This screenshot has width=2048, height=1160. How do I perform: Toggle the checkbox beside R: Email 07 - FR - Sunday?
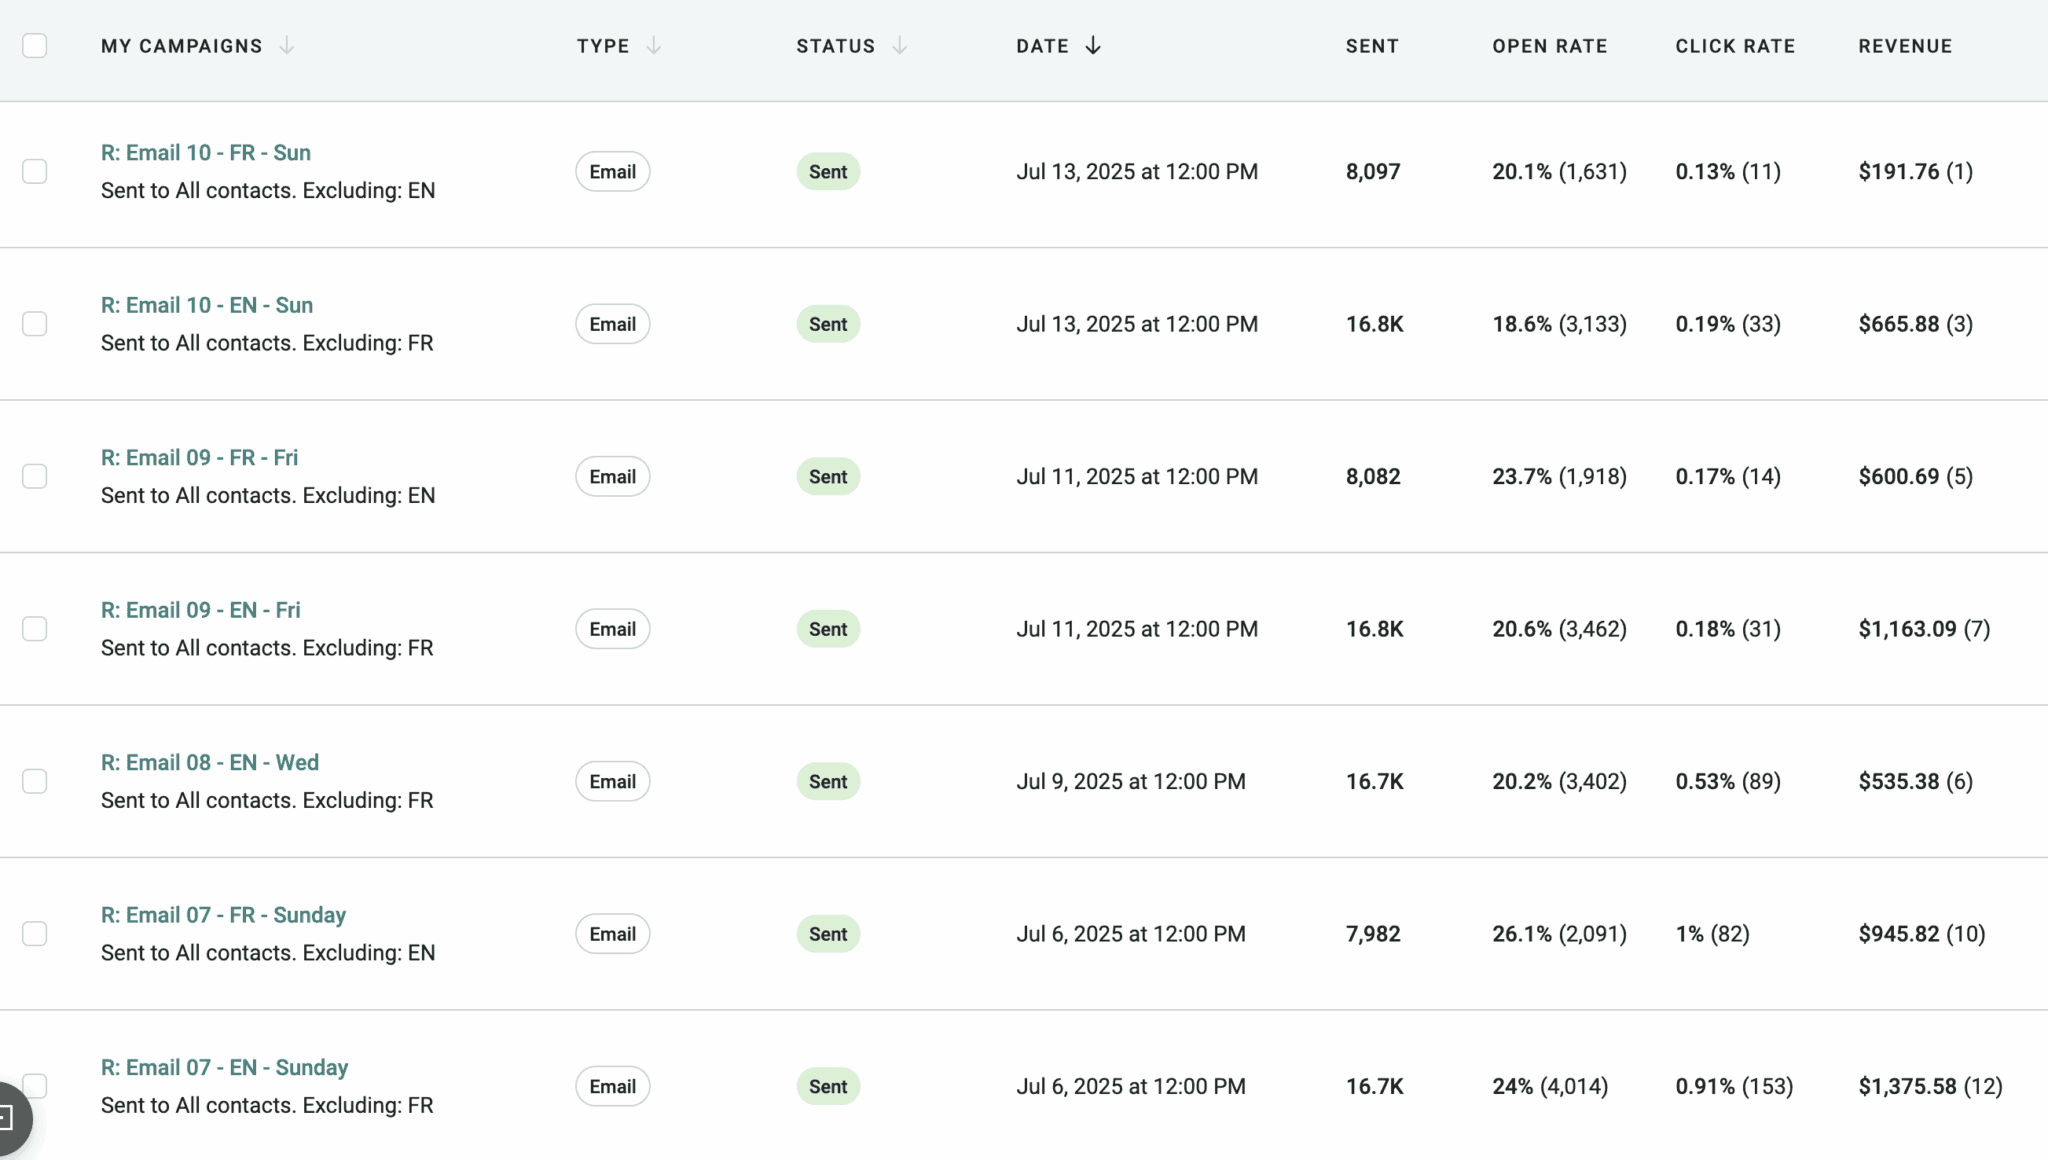point(34,933)
